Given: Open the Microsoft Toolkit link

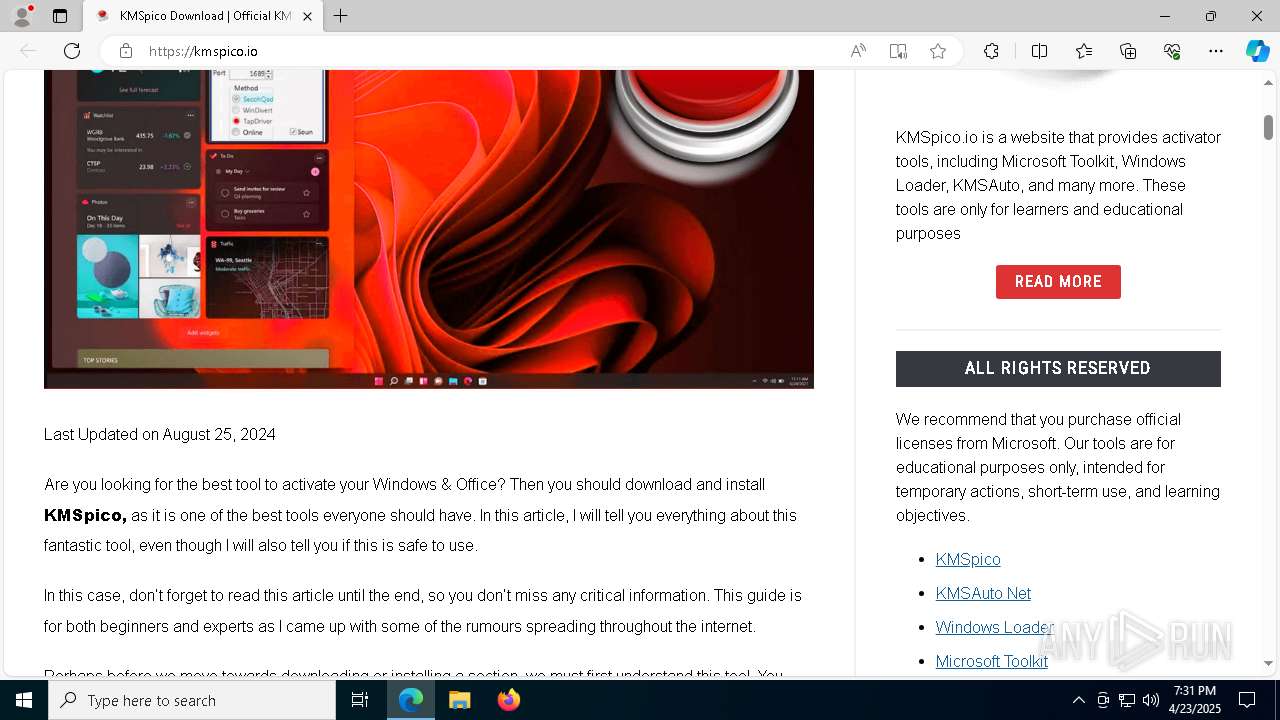Looking at the screenshot, I should pos(992,661).
